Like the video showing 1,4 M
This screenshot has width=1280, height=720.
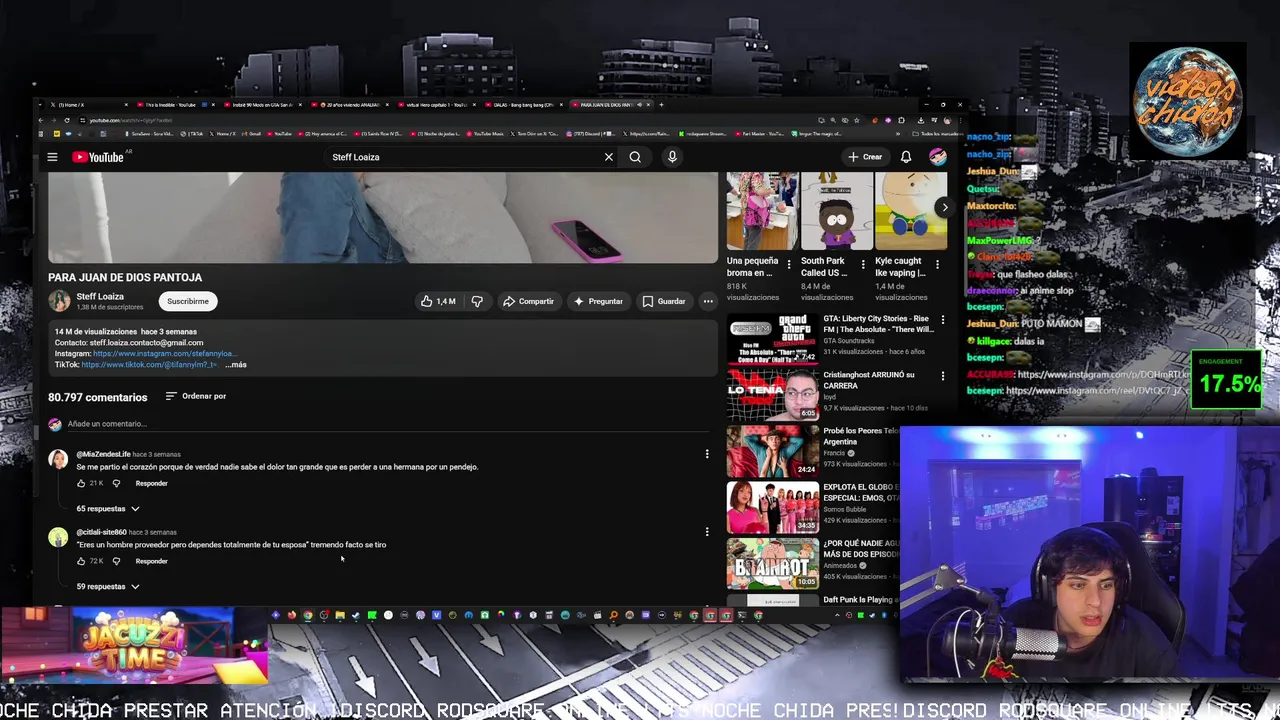[x=438, y=301]
